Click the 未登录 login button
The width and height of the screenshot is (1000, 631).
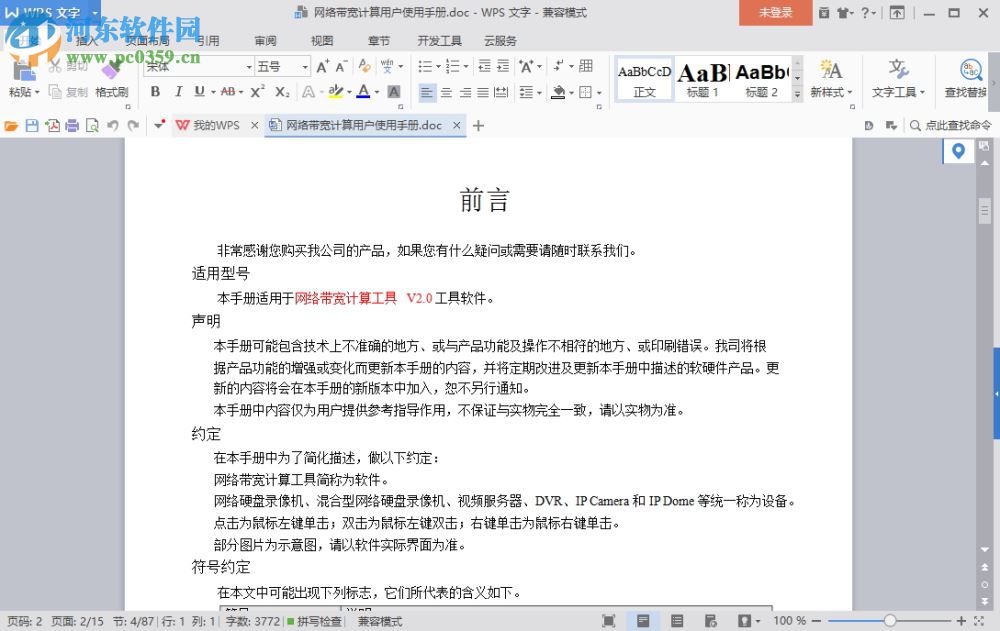tap(775, 13)
